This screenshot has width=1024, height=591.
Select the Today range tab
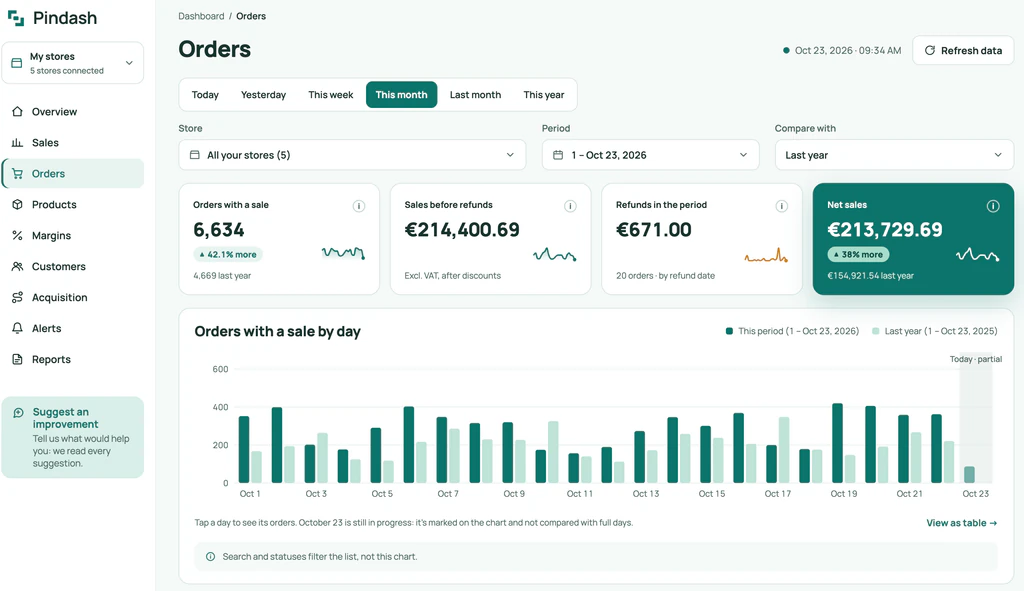click(x=205, y=95)
